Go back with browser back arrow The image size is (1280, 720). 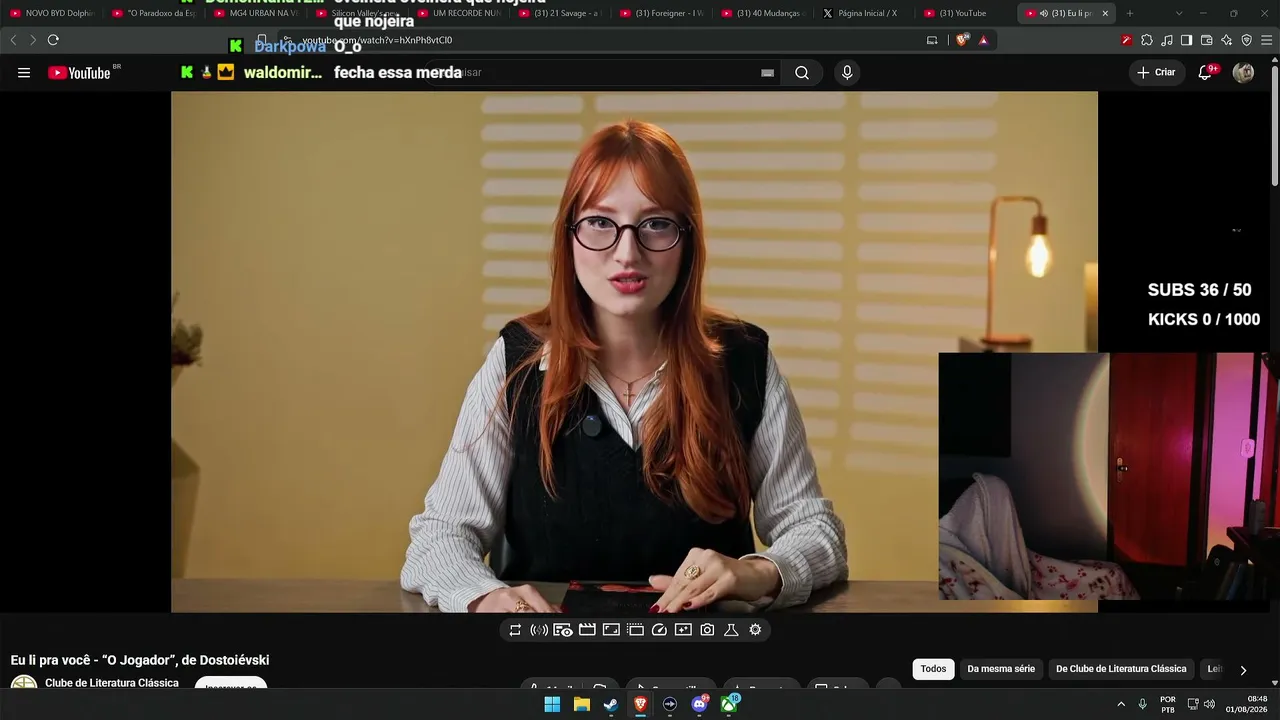[x=13, y=40]
